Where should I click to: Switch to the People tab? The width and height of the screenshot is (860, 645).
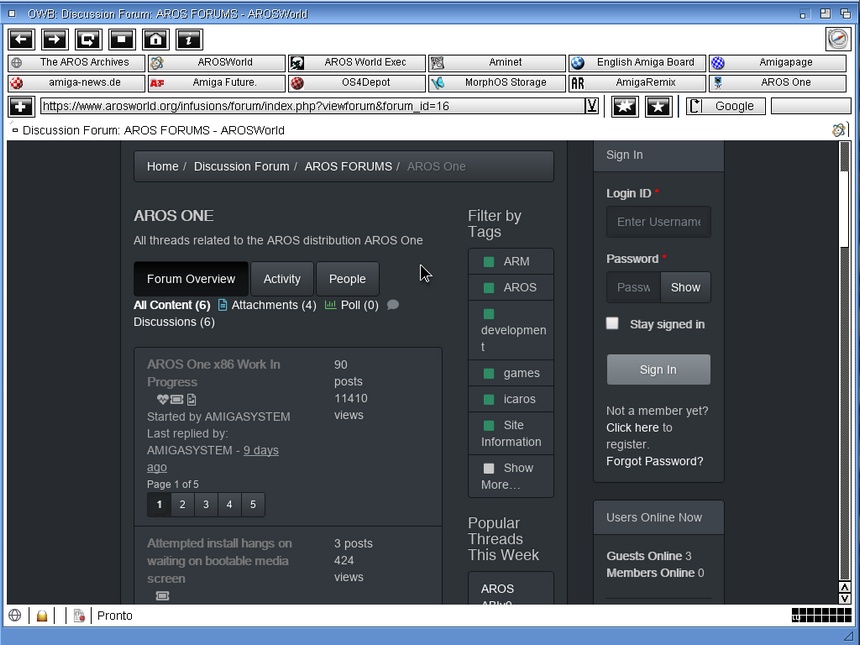pos(347,279)
